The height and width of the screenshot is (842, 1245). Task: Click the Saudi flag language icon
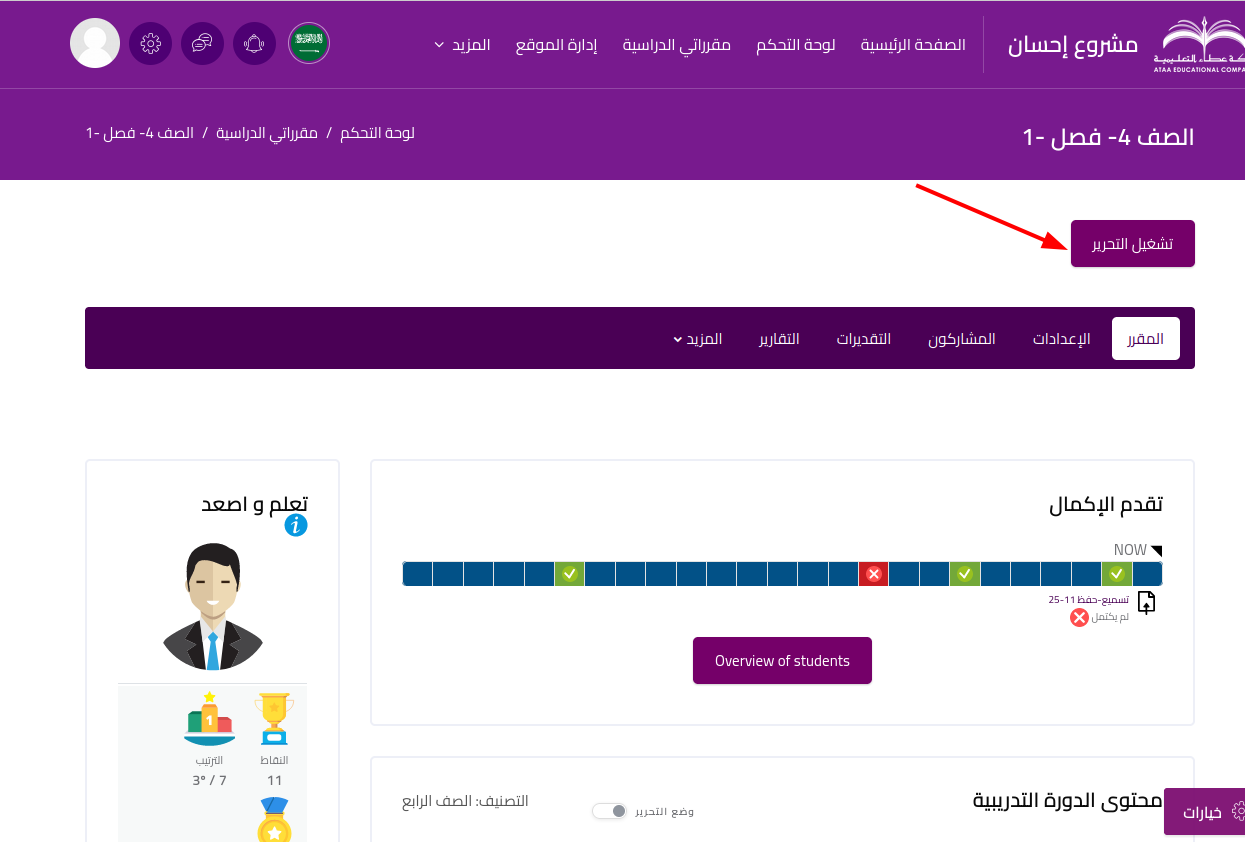pos(309,44)
